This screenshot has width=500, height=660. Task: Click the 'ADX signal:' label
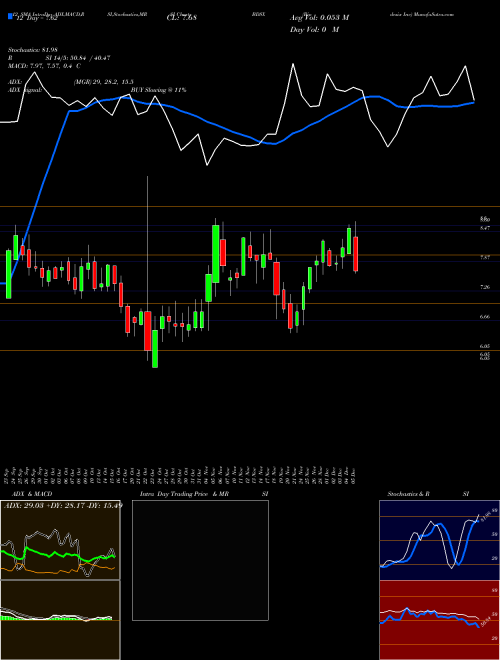tap(24, 90)
